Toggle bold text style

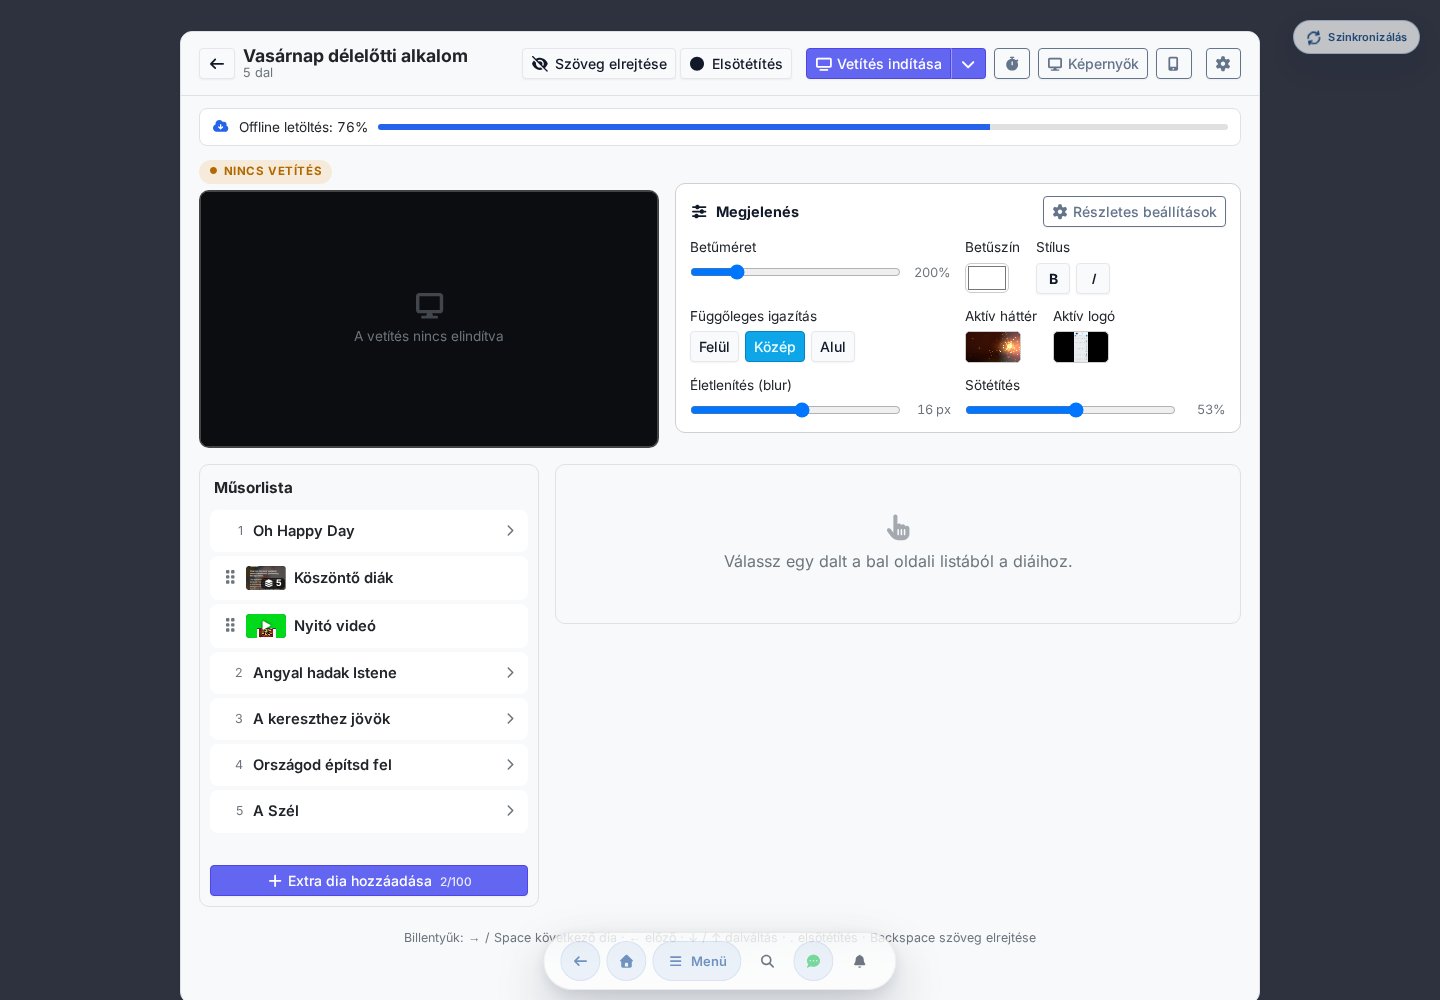pos(1053,279)
